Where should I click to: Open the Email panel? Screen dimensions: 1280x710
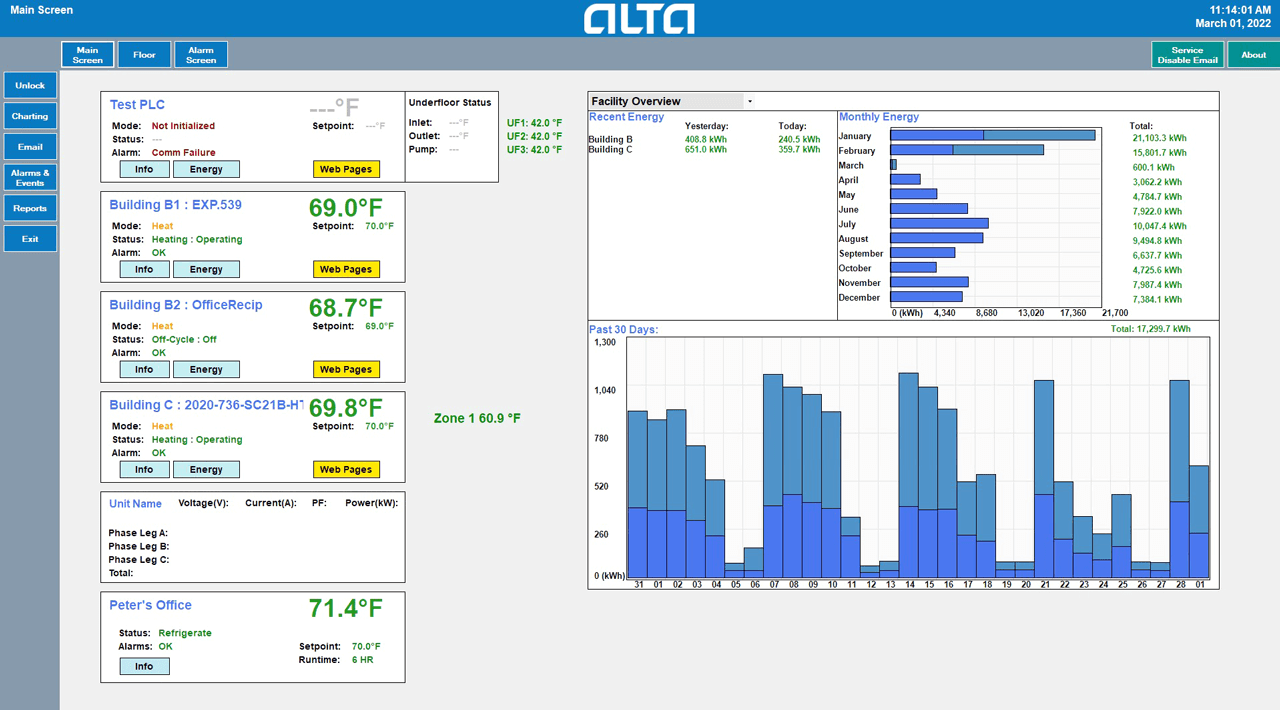point(30,146)
